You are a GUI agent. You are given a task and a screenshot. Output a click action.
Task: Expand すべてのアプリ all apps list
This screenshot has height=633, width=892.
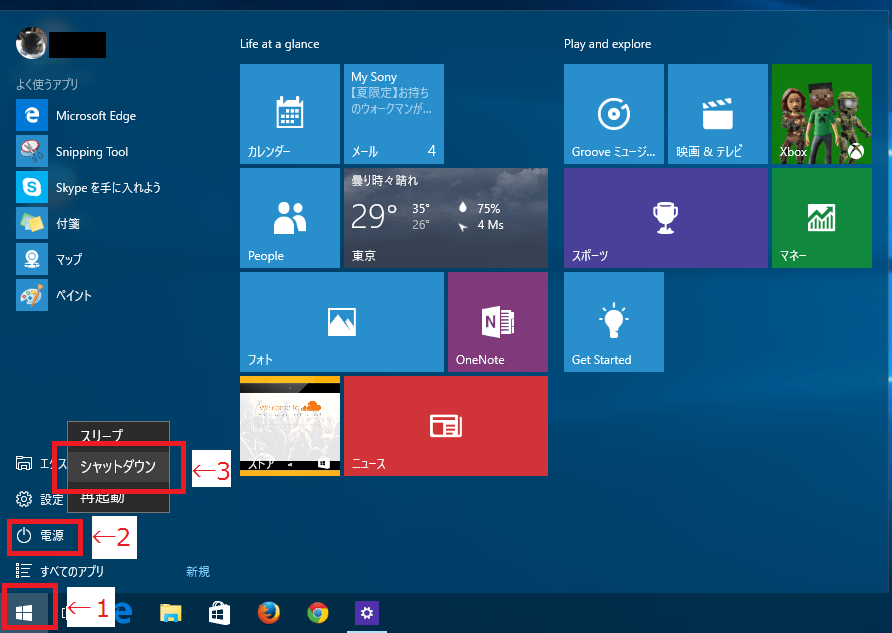coord(70,571)
